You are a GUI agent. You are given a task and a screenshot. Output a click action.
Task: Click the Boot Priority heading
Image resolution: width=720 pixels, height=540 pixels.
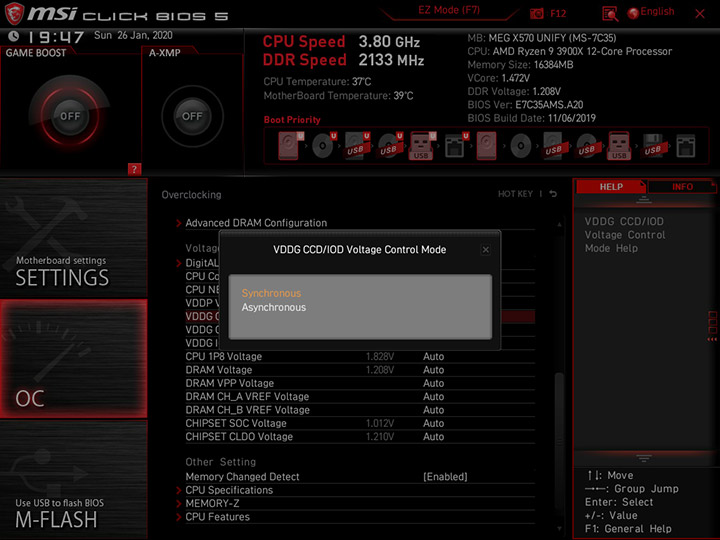click(292, 119)
